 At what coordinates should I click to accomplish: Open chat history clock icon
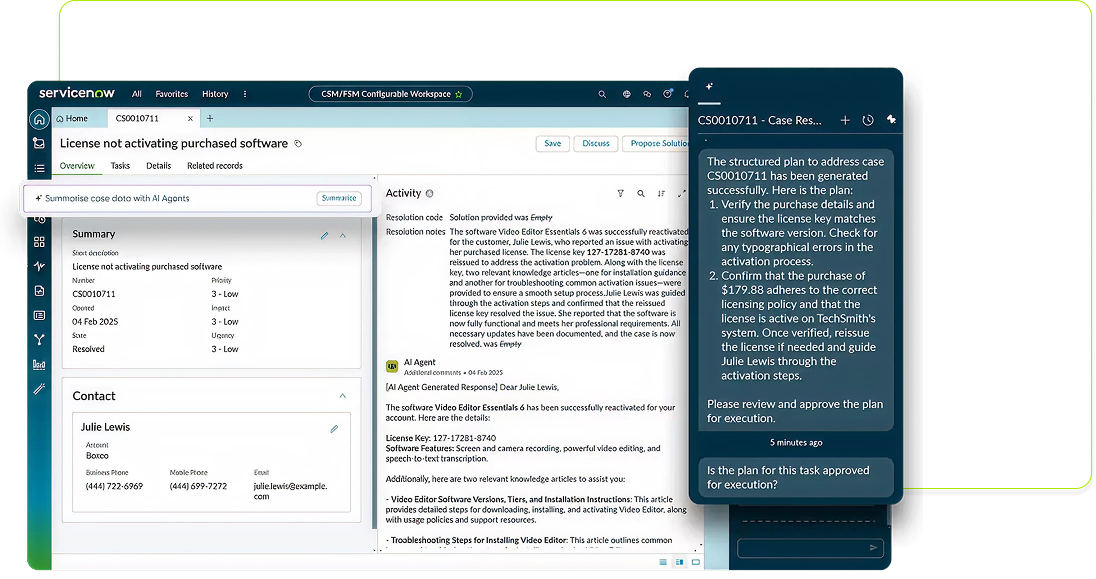868,120
